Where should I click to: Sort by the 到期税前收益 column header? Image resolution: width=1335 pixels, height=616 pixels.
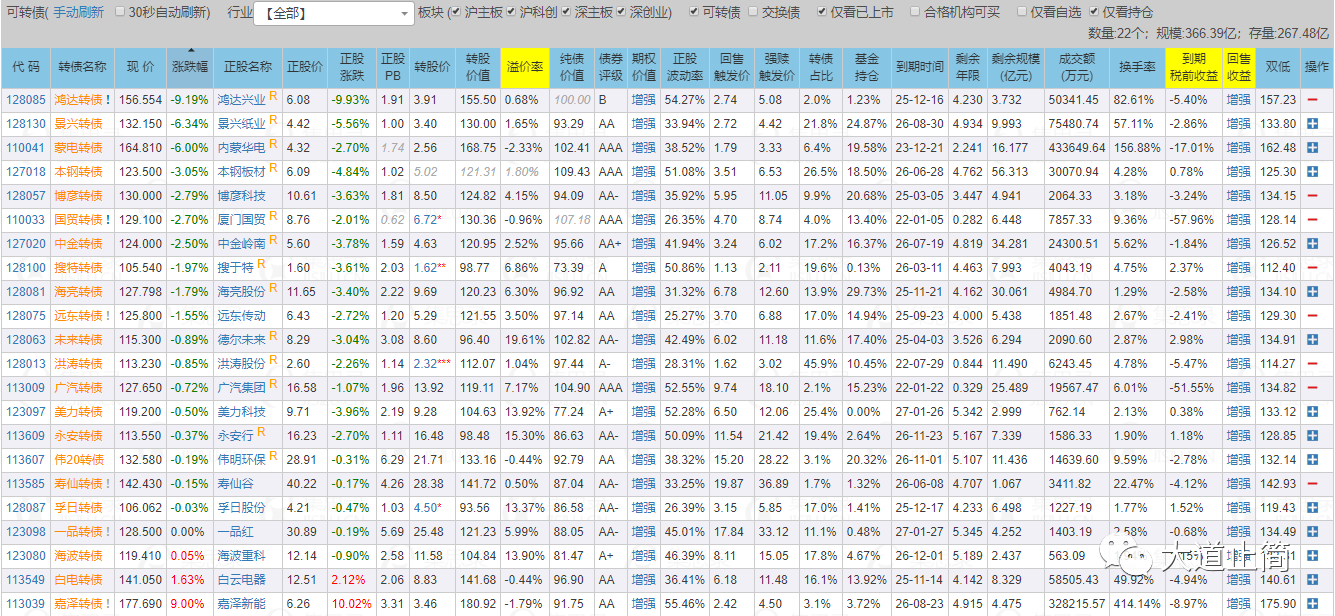click(1192, 67)
